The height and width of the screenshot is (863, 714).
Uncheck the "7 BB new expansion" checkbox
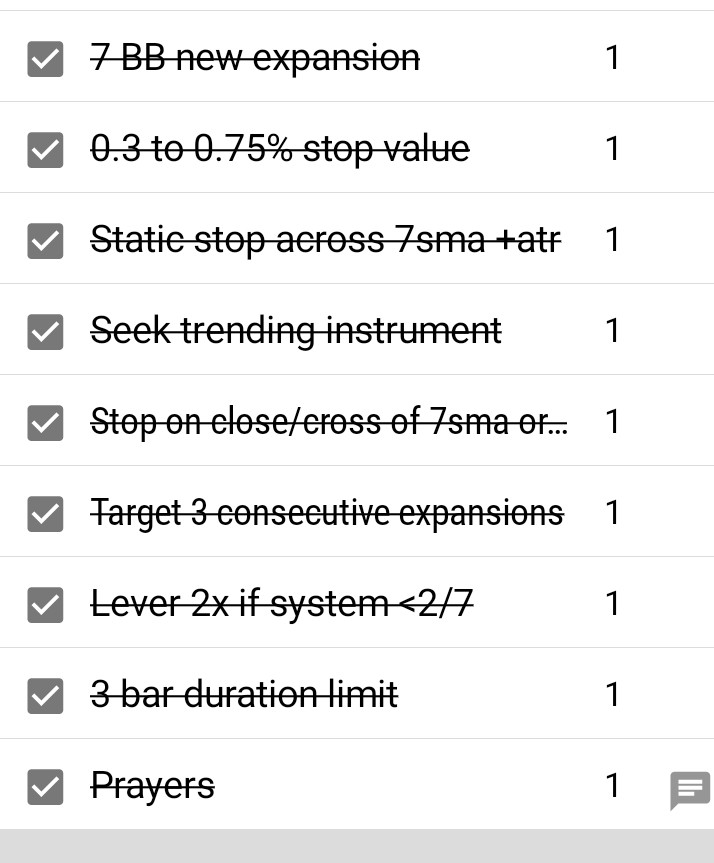click(x=45, y=59)
